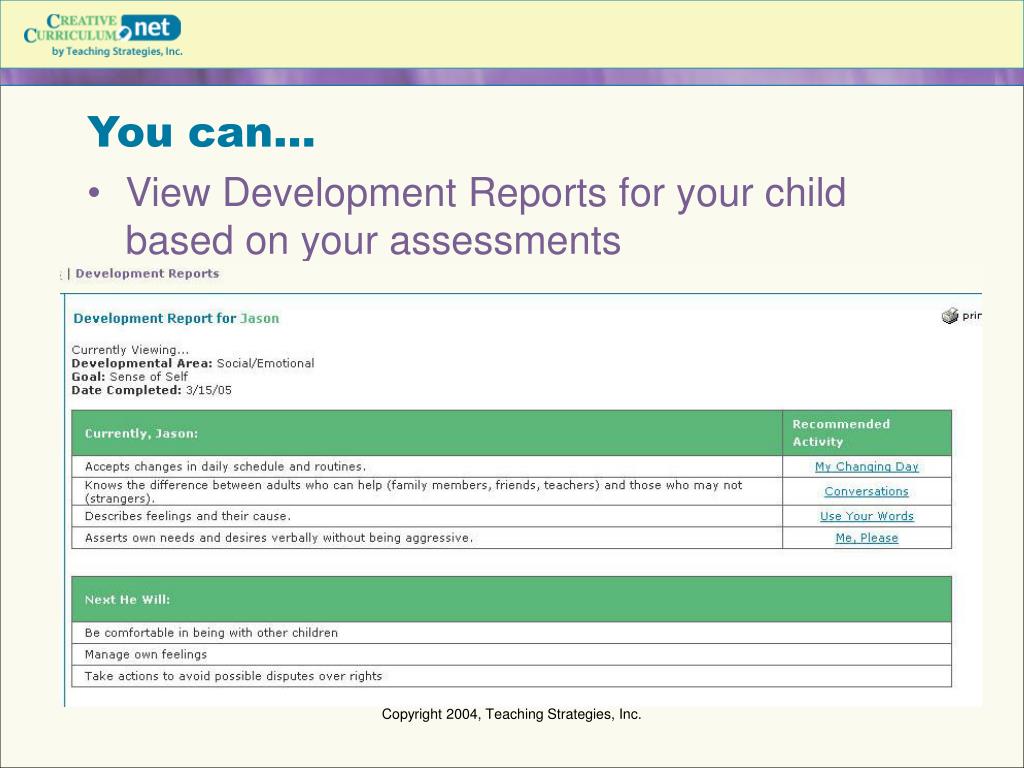The height and width of the screenshot is (768, 1024).
Task: Click row 'Take actions to avoid possible disputes over rights'
Action: pyautogui.click(x=511, y=676)
